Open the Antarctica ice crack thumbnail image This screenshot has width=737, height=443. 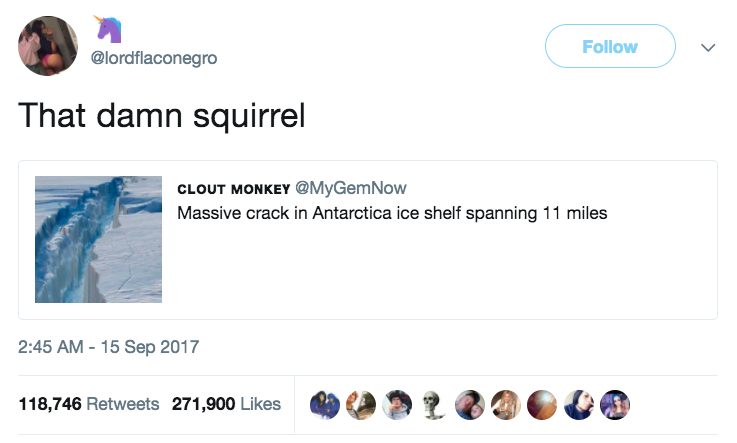[x=99, y=240]
